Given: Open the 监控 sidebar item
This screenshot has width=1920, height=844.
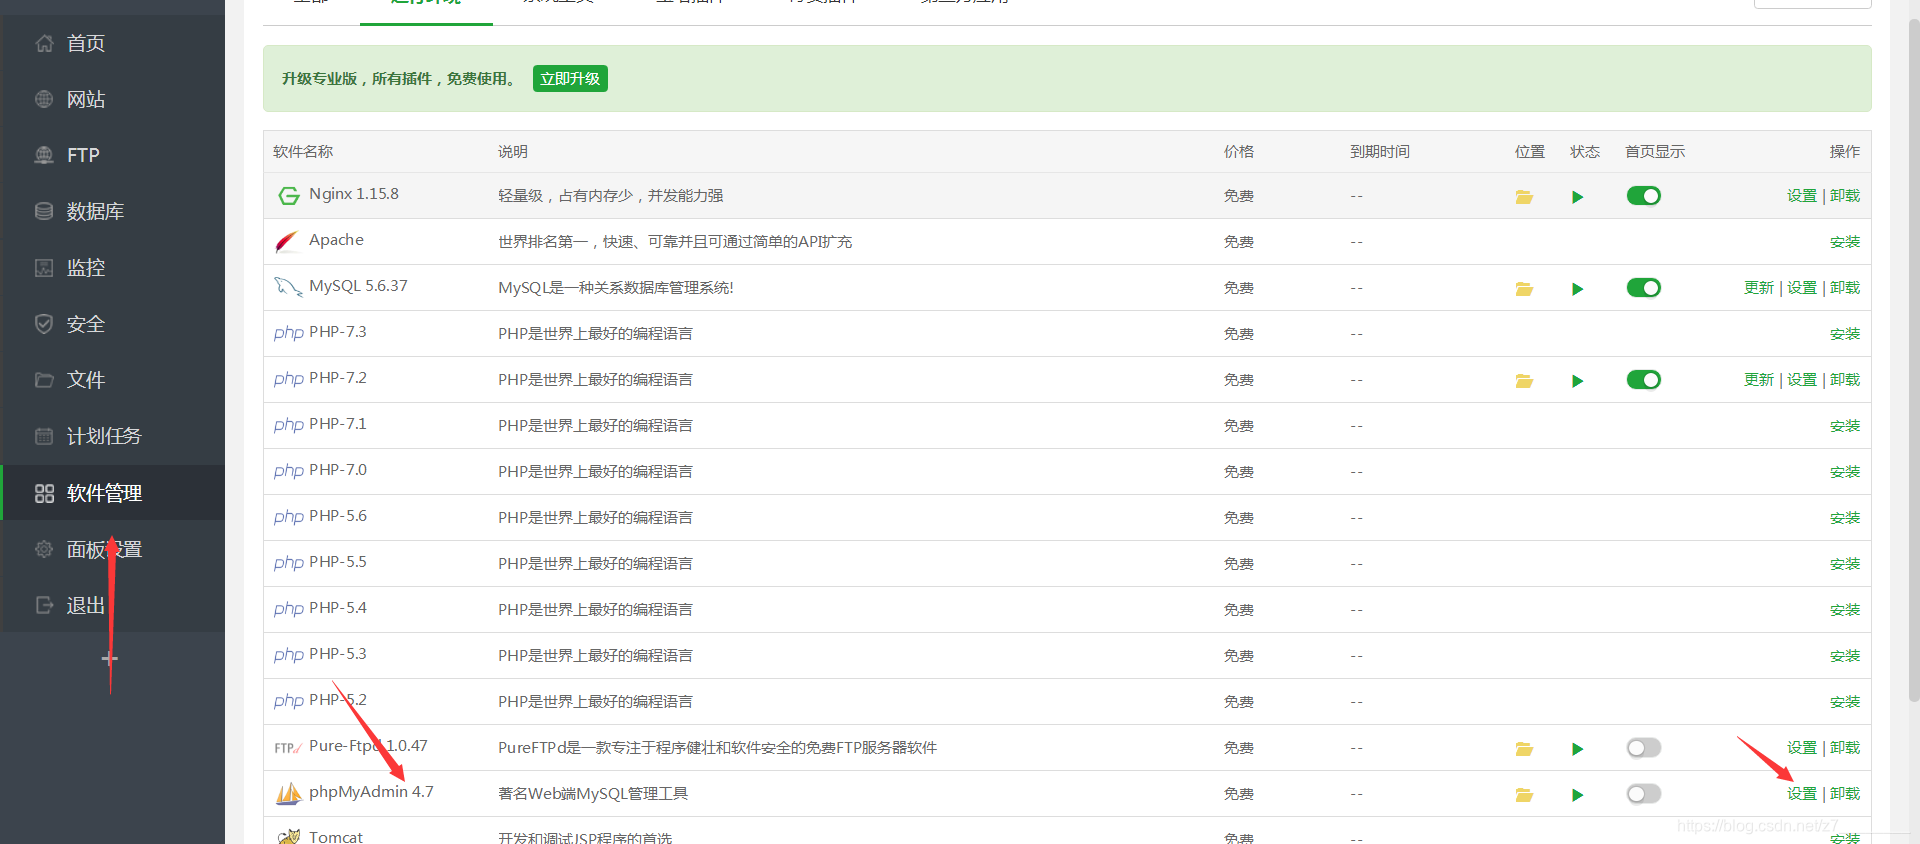Looking at the screenshot, I should pyautogui.click(x=112, y=267).
